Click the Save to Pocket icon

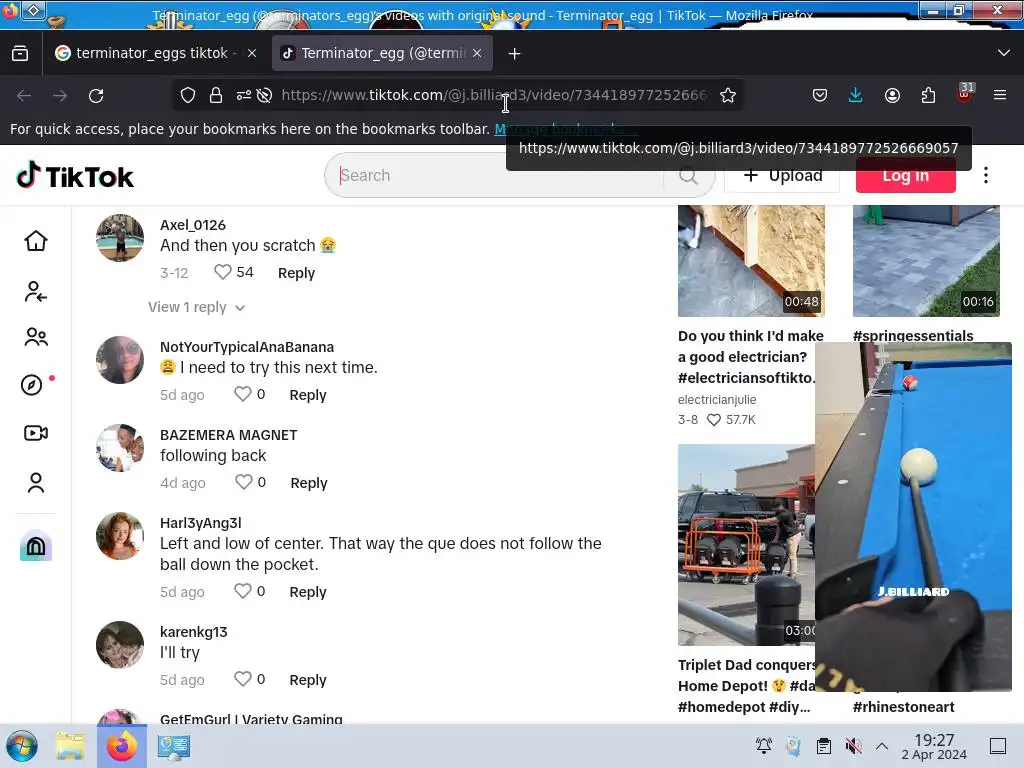820,95
